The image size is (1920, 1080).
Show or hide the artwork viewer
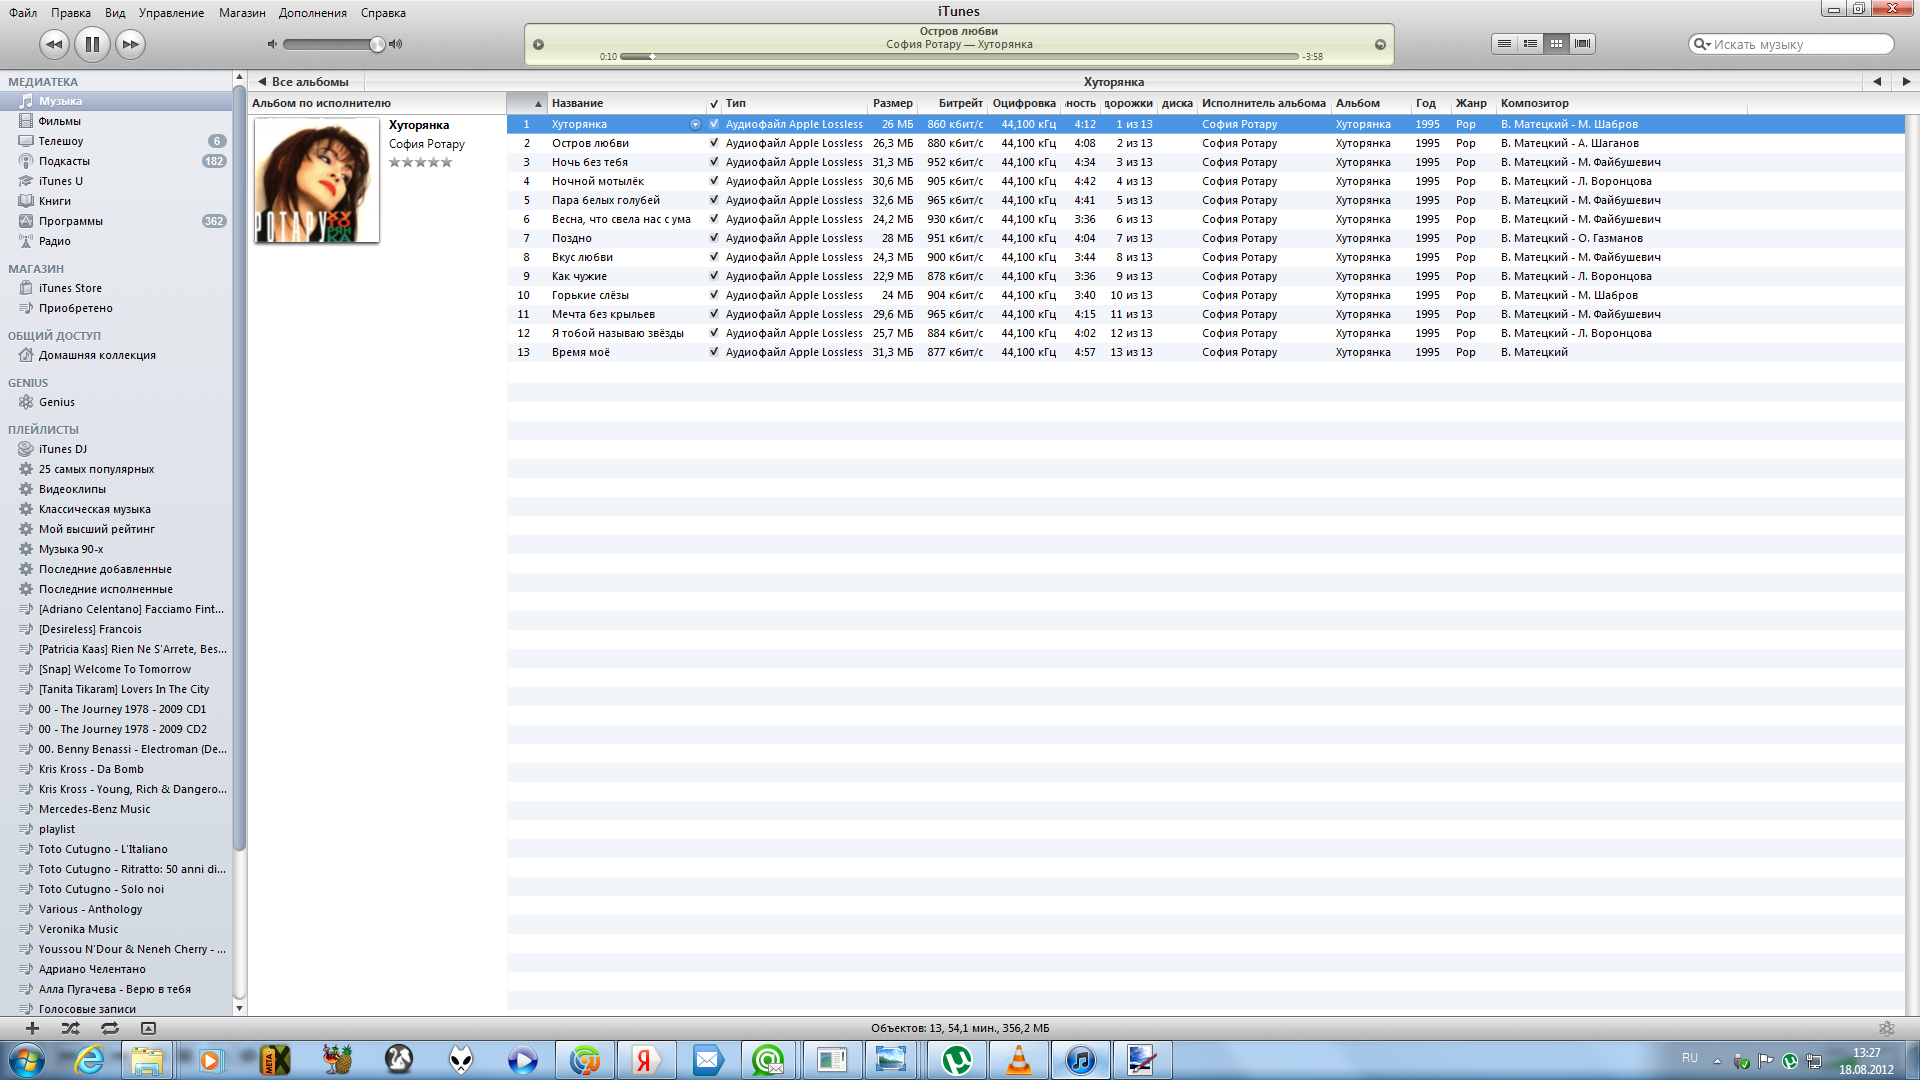click(x=148, y=1028)
